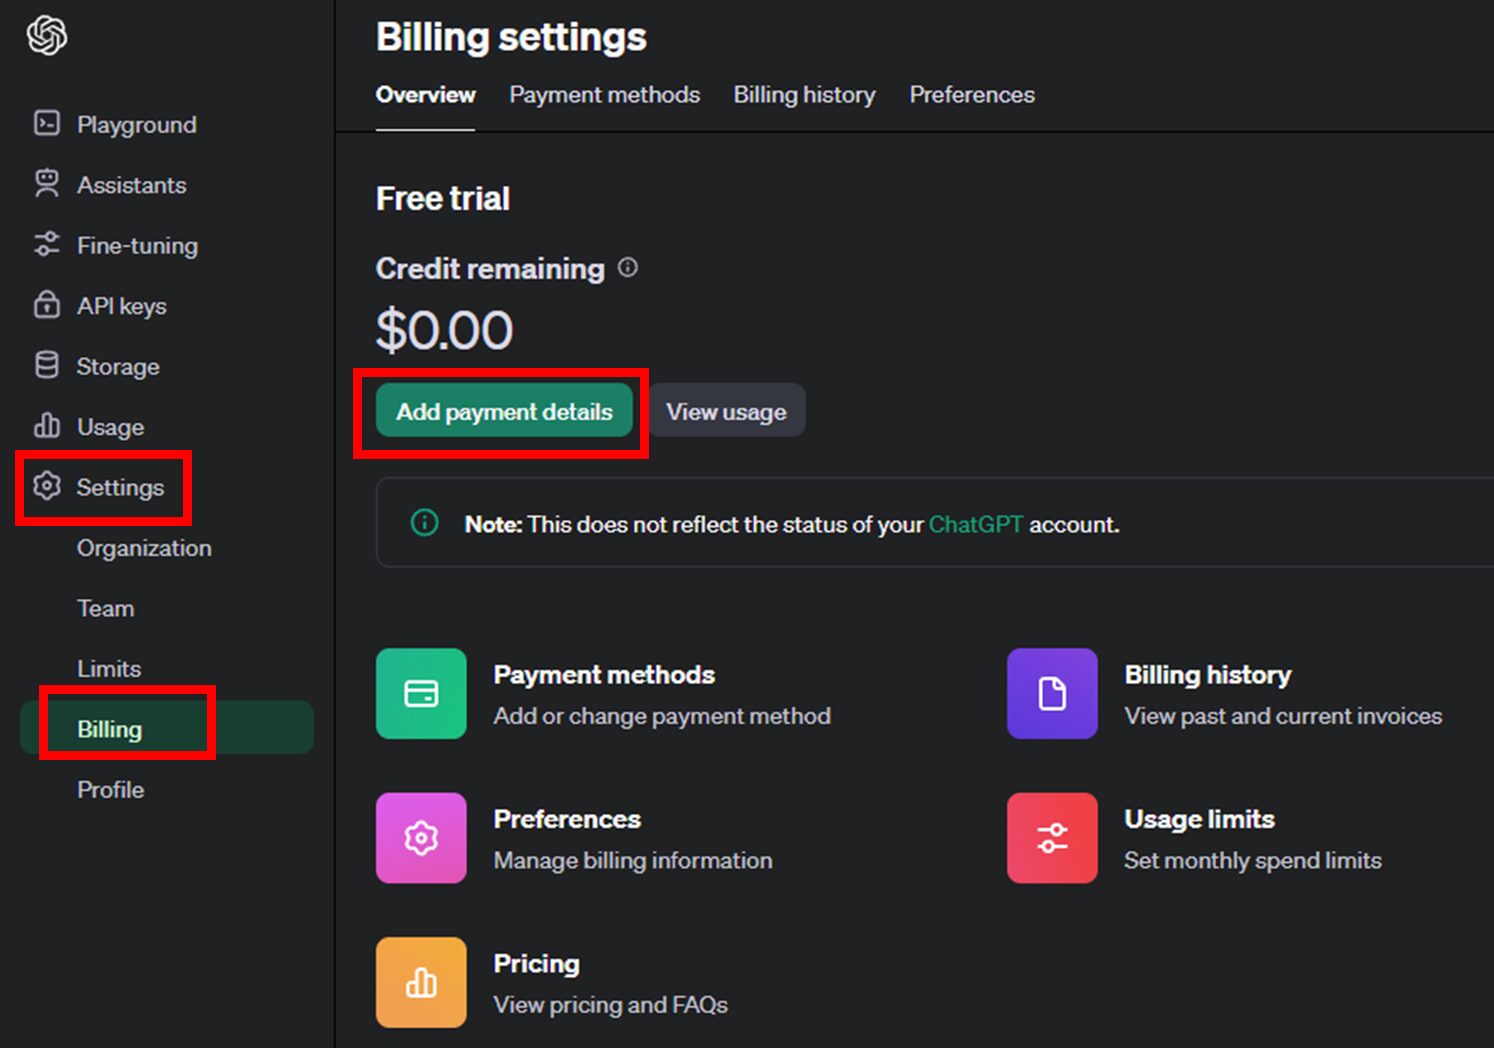Image resolution: width=1494 pixels, height=1048 pixels.
Task: Switch to the Billing history tab
Action: tap(804, 95)
